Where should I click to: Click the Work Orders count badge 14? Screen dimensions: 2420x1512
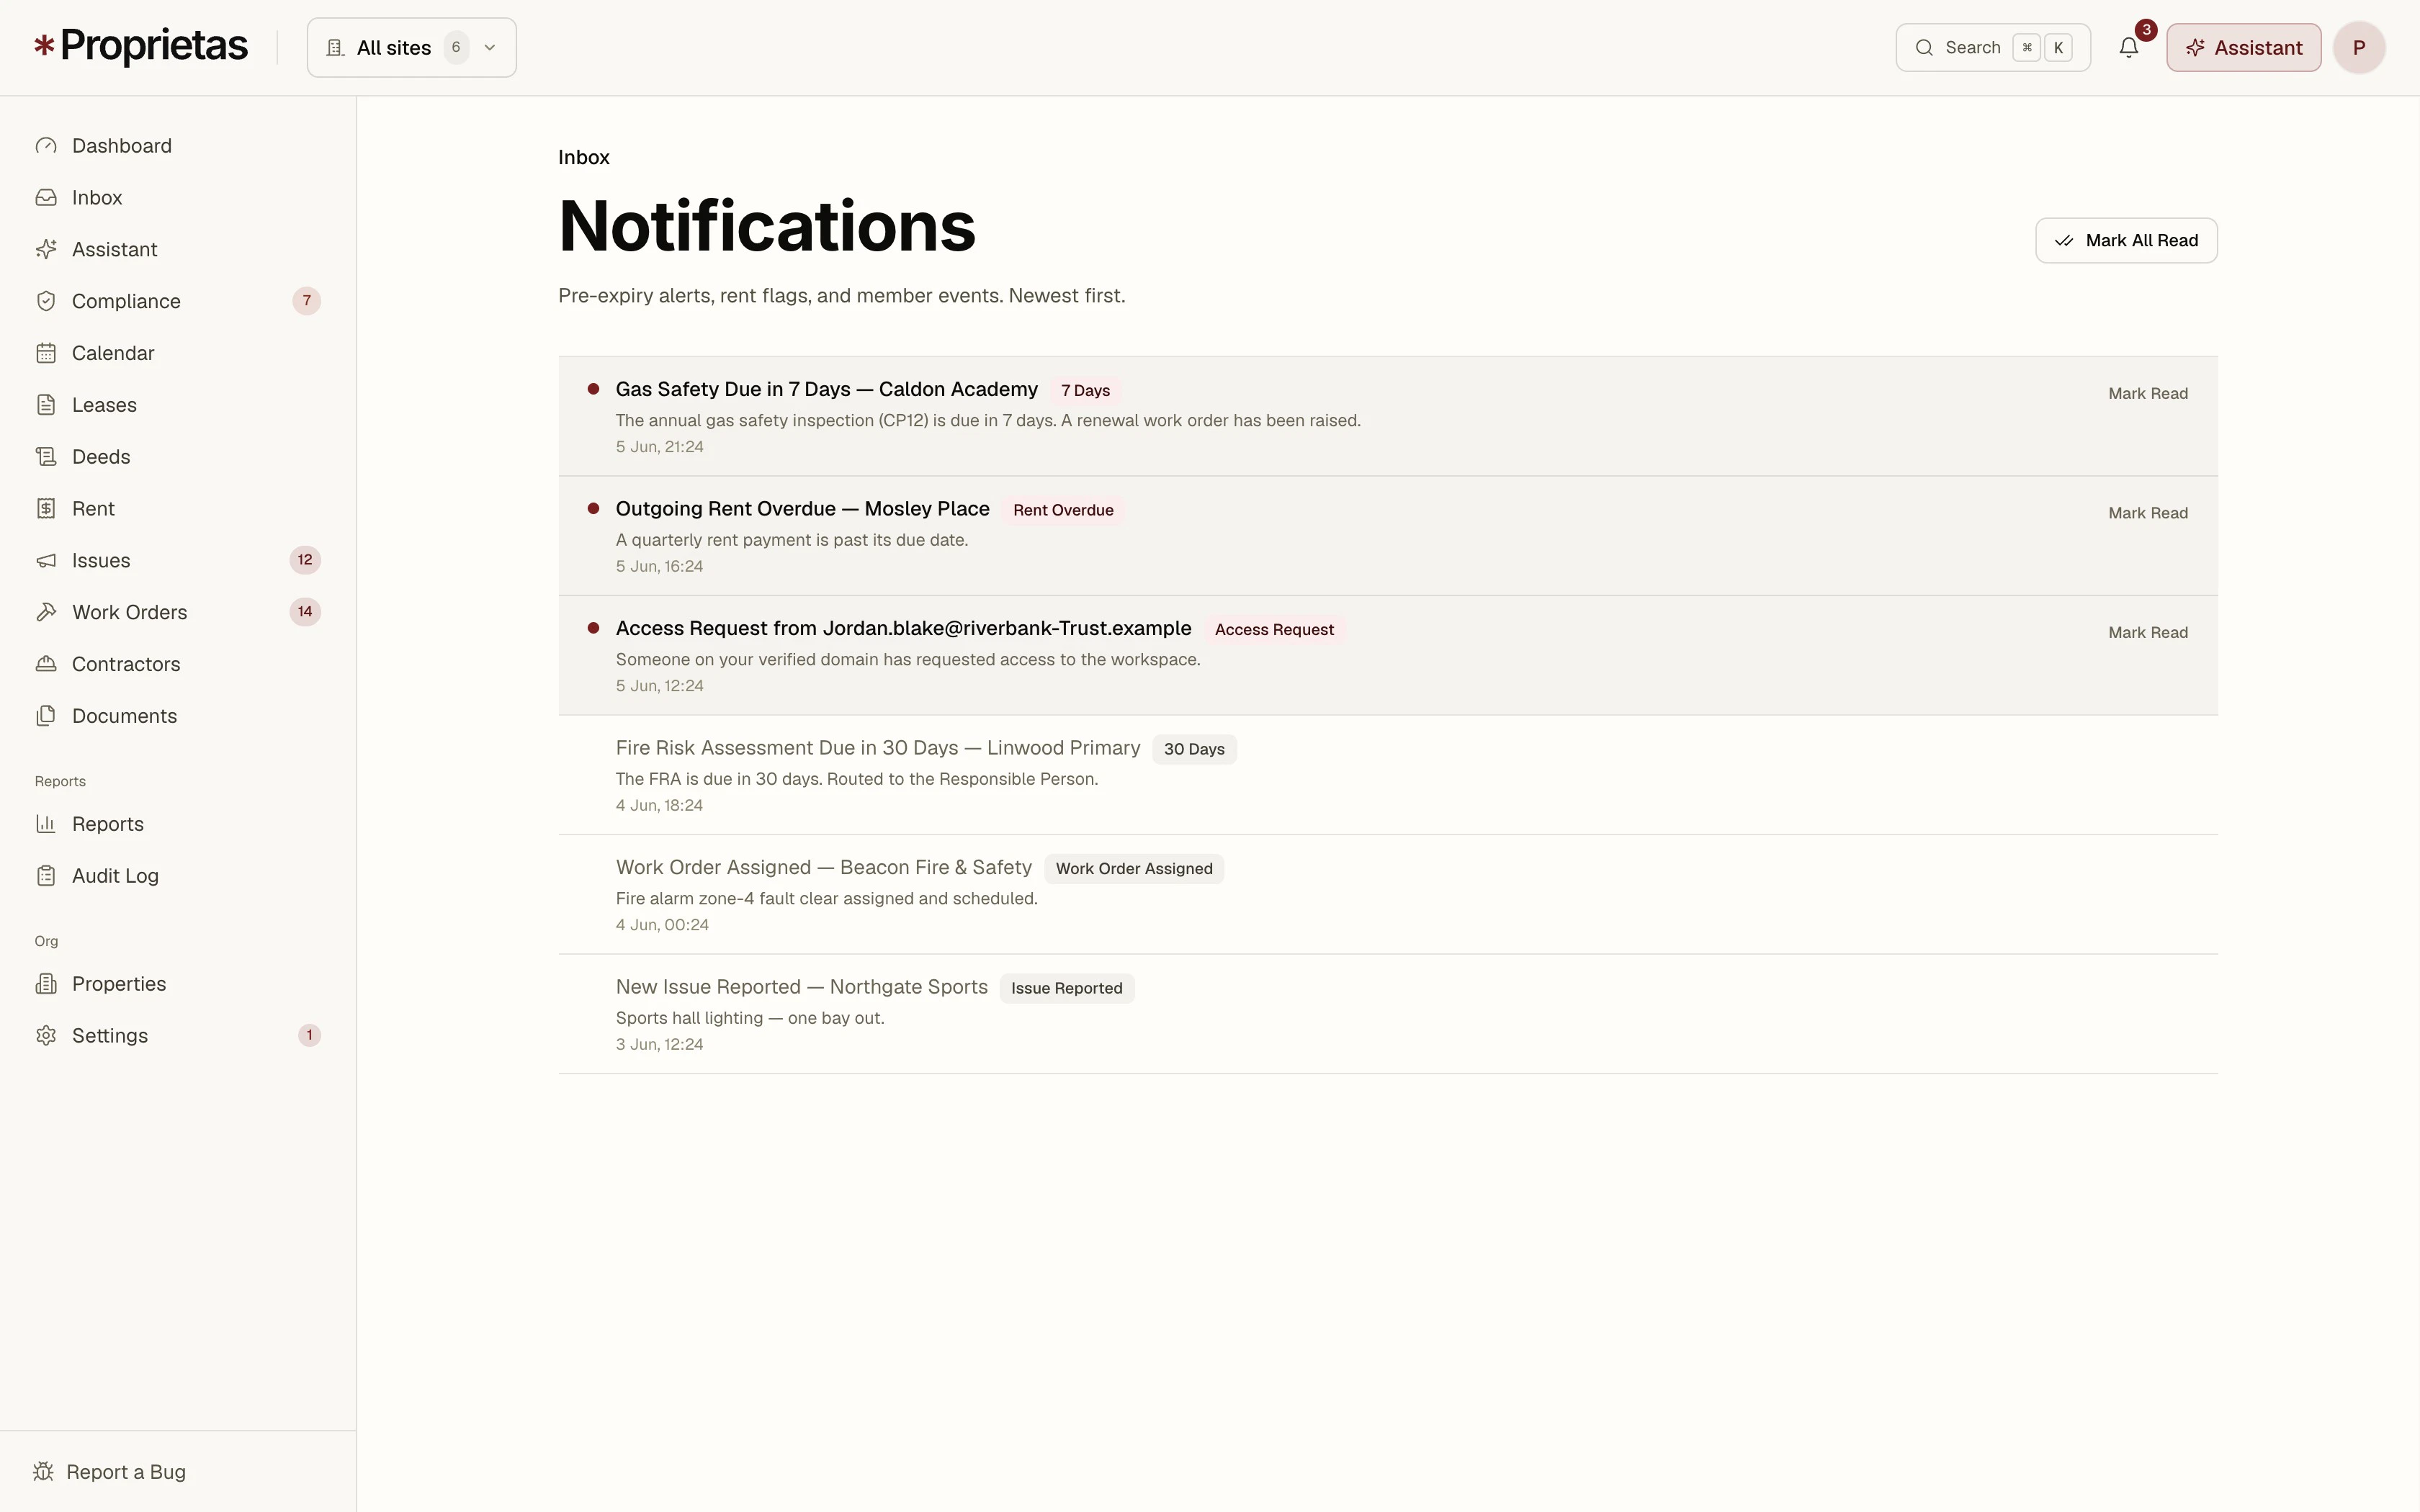(x=305, y=612)
